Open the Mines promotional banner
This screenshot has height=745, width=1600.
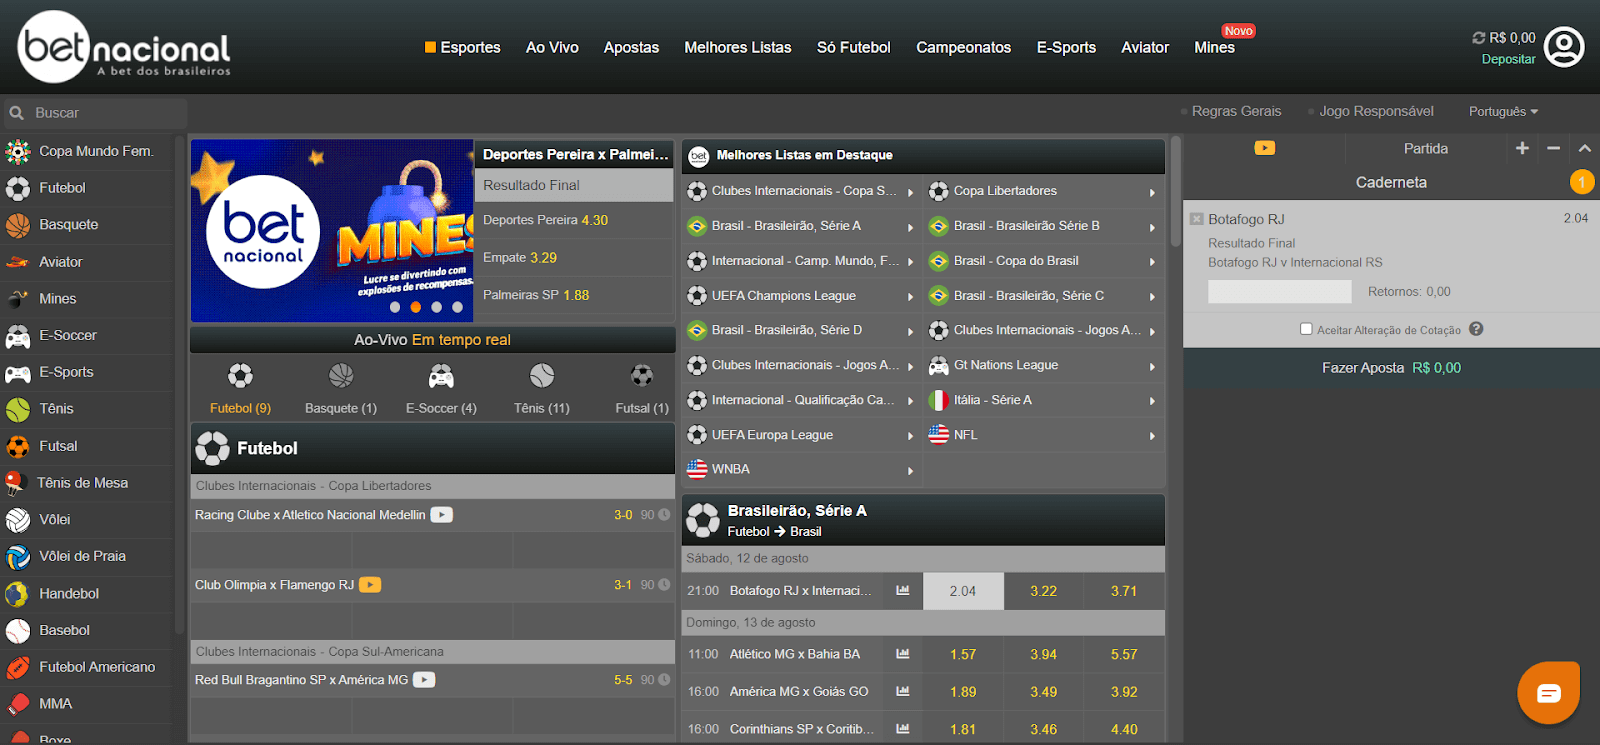pyautogui.click(x=331, y=230)
